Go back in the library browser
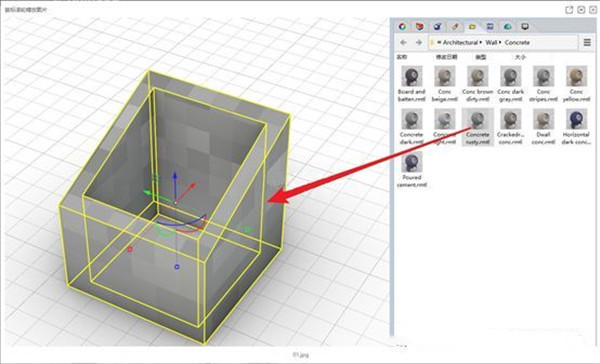This screenshot has width=600, height=364. (x=403, y=42)
